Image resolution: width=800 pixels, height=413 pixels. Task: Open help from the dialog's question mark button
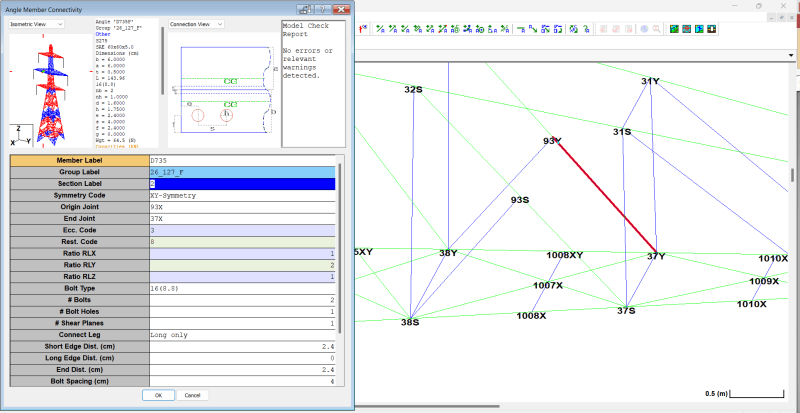322,9
